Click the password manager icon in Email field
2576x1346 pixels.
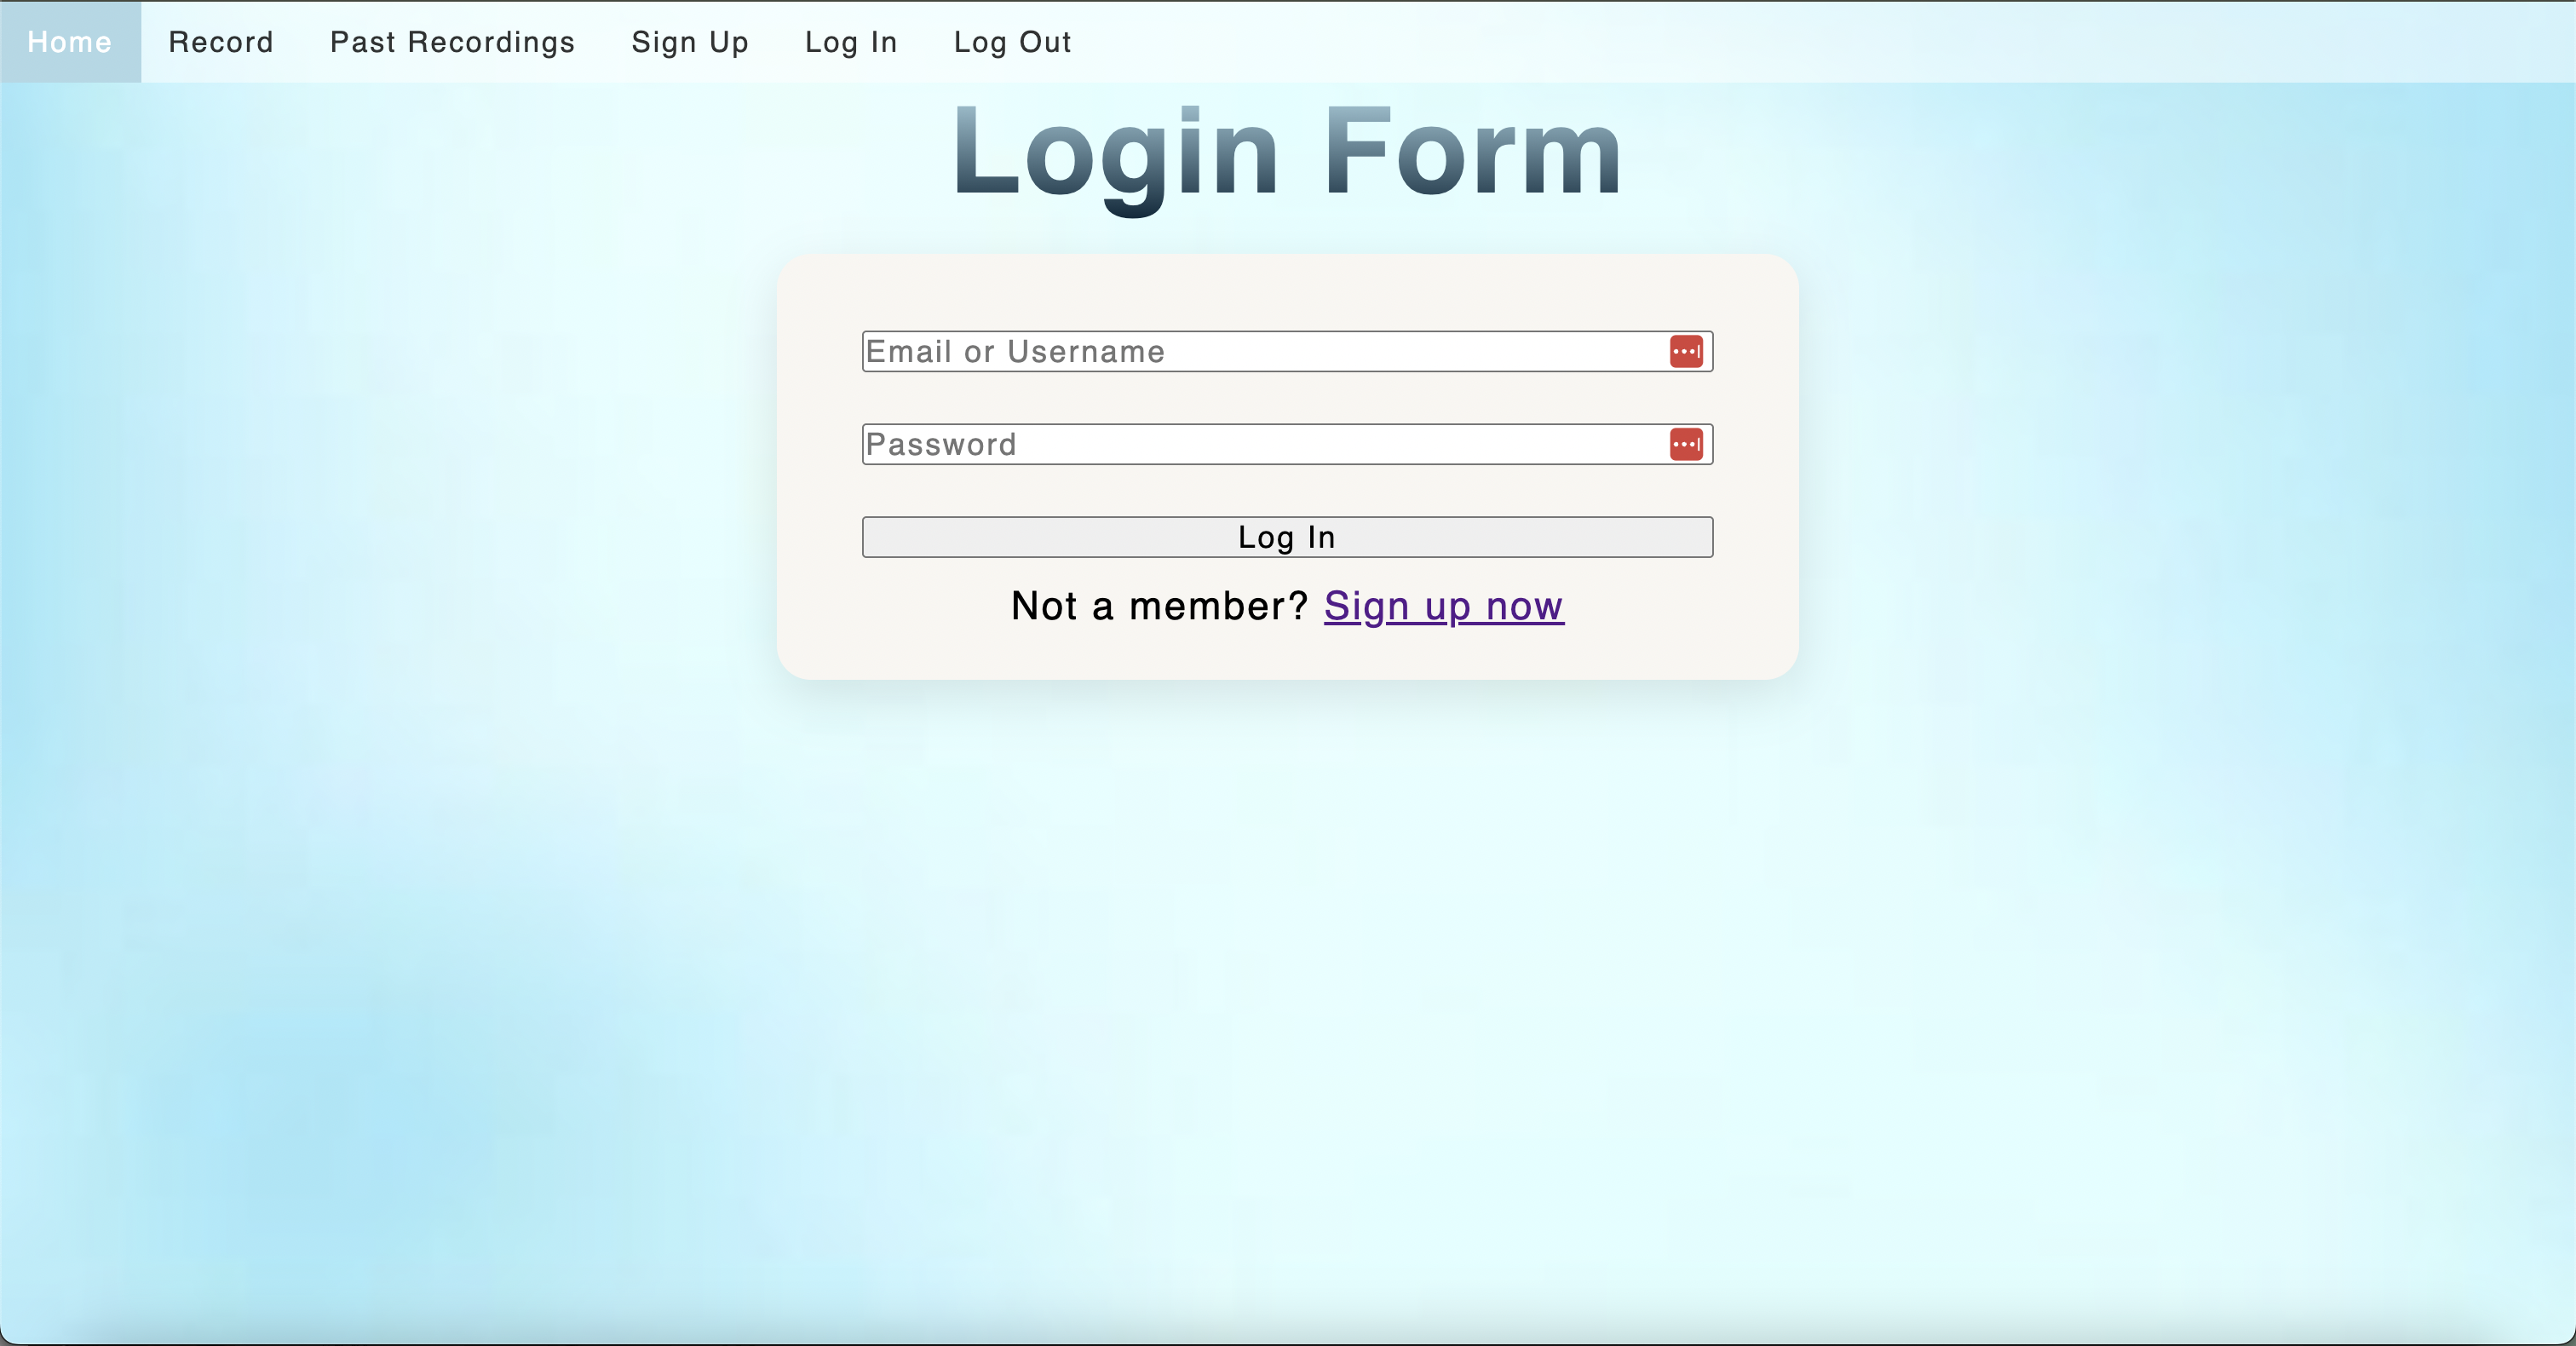(1686, 351)
